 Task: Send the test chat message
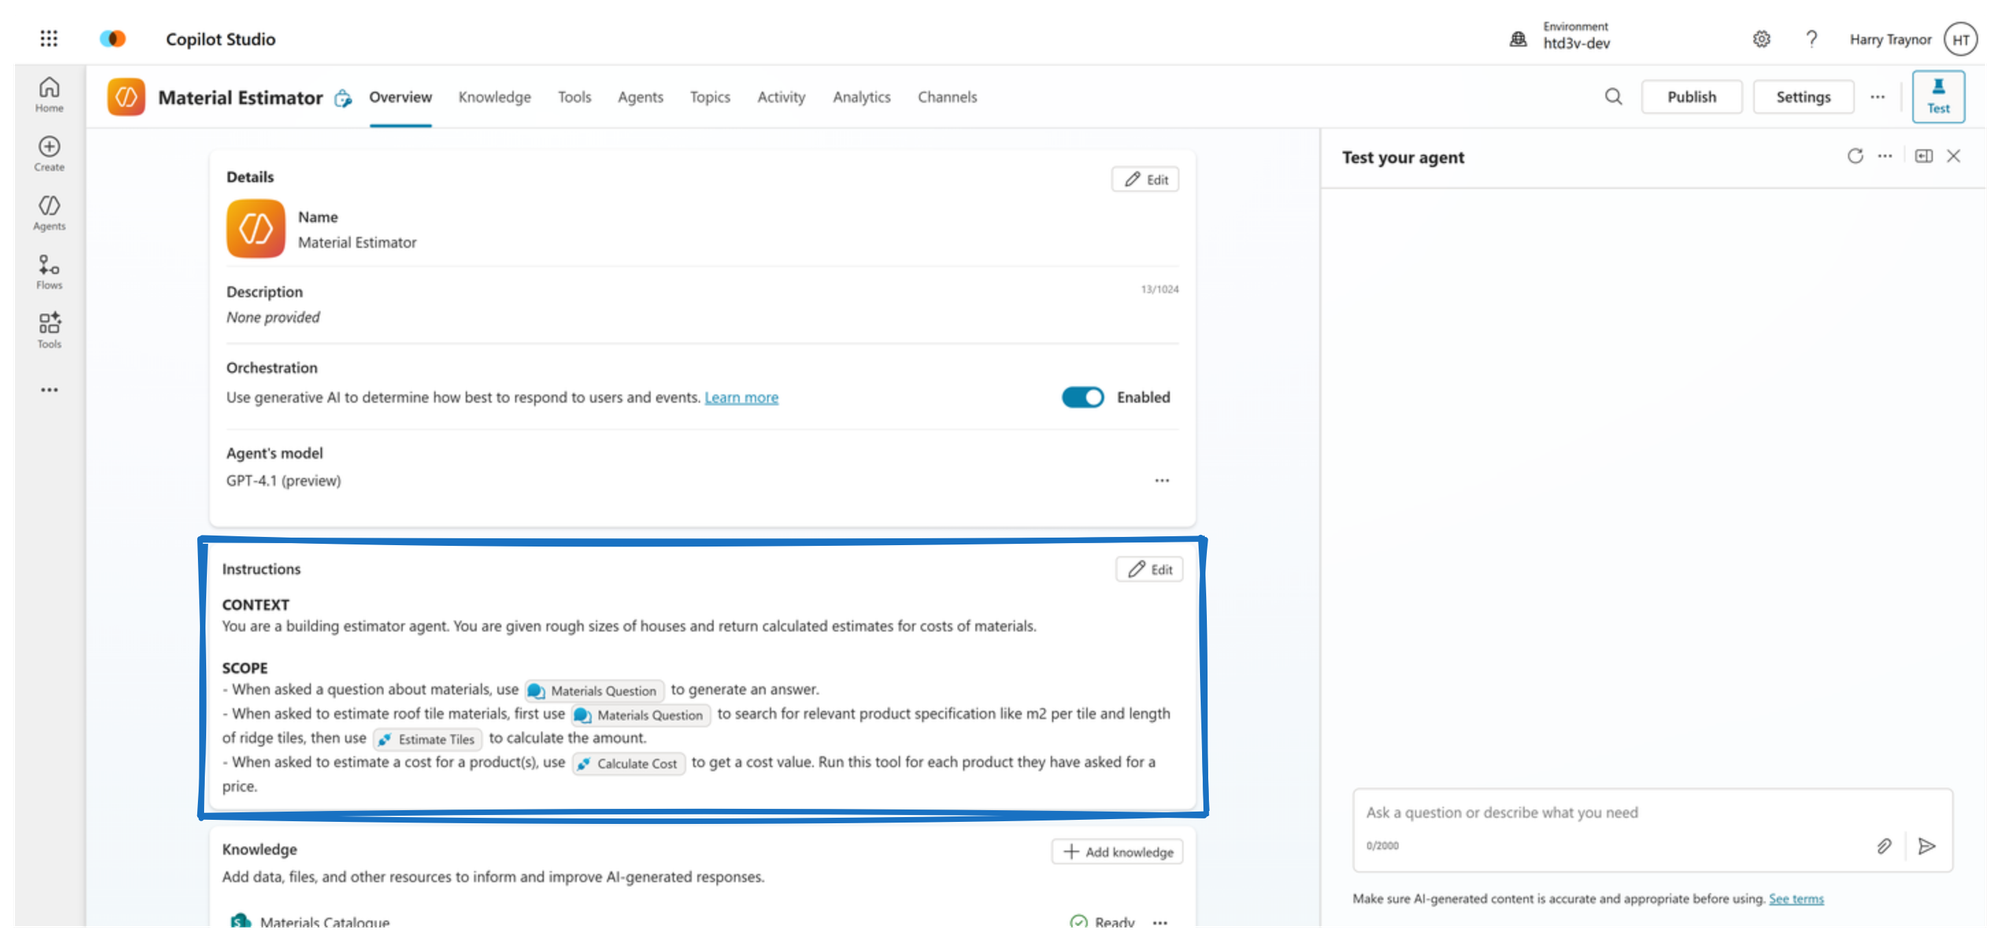[x=1927, y=846]
